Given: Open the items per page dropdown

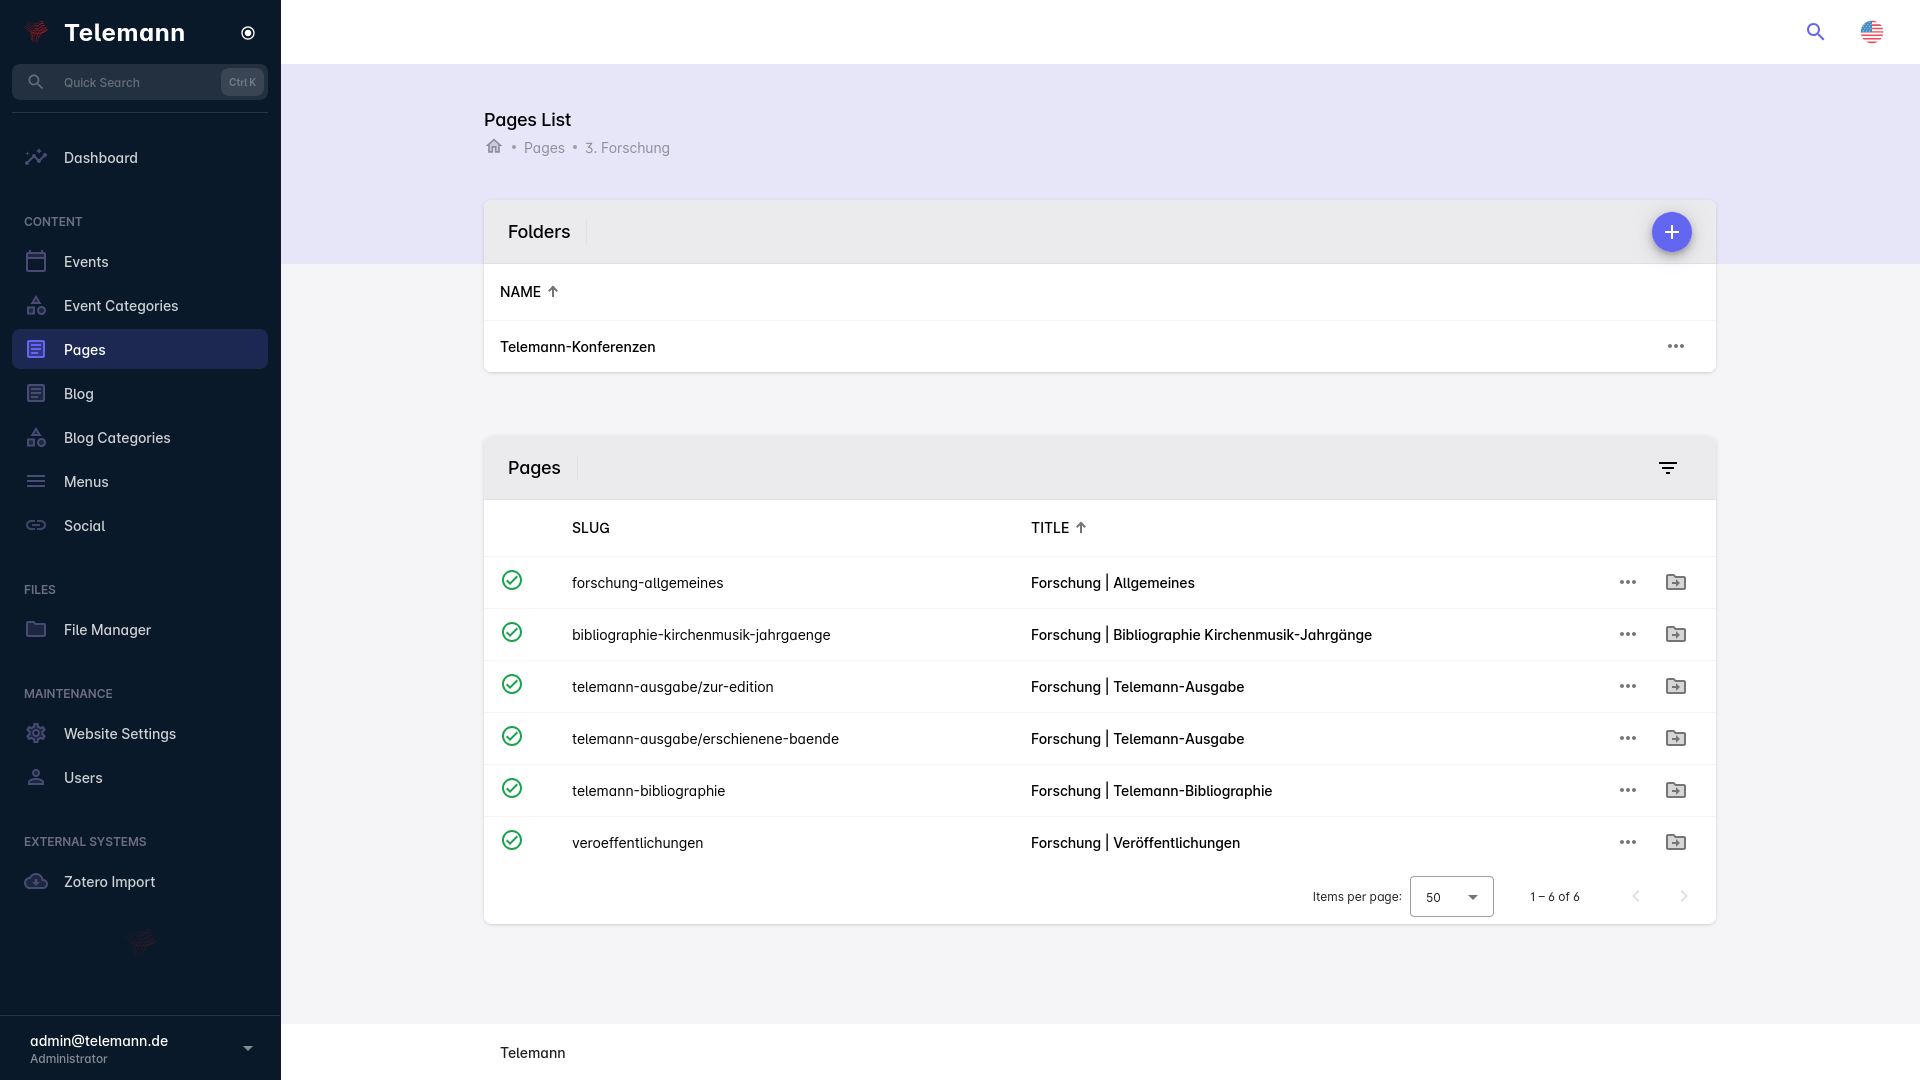Looking at the screenshot, I should pos(1451,896).
